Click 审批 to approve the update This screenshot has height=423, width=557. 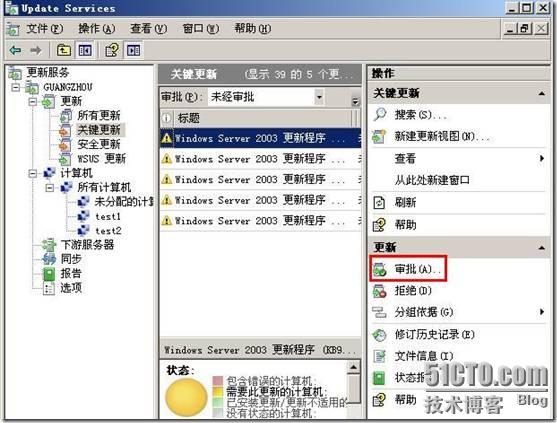click(417, 269)
